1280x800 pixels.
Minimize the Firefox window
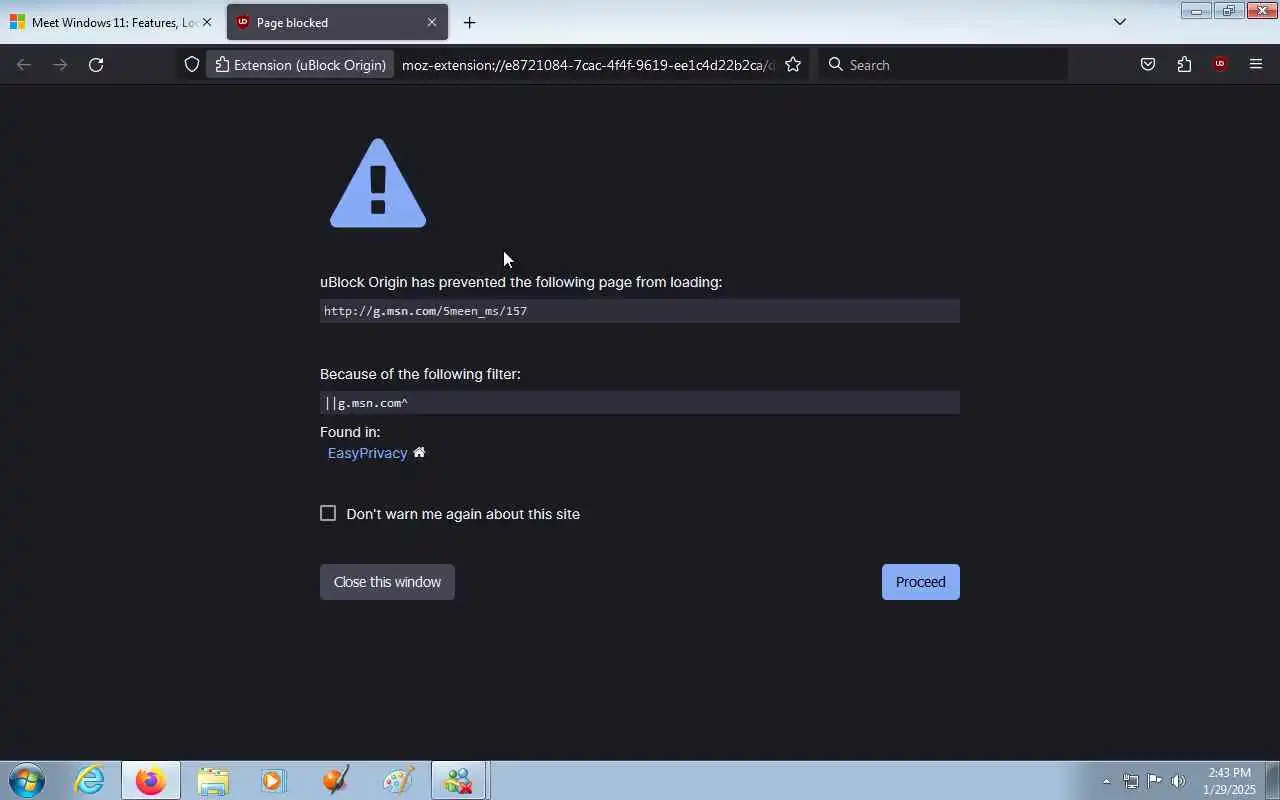(x=1196, y=11)
